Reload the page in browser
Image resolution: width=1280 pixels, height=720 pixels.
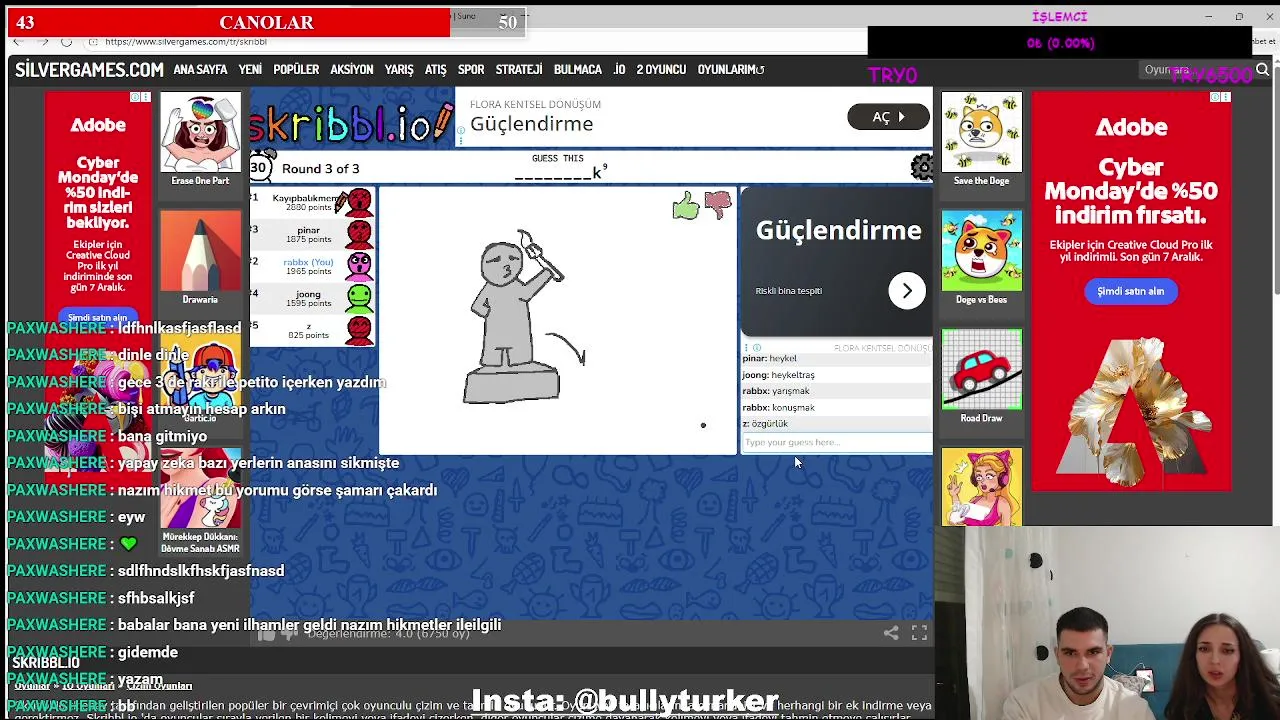tap(66, 42)
